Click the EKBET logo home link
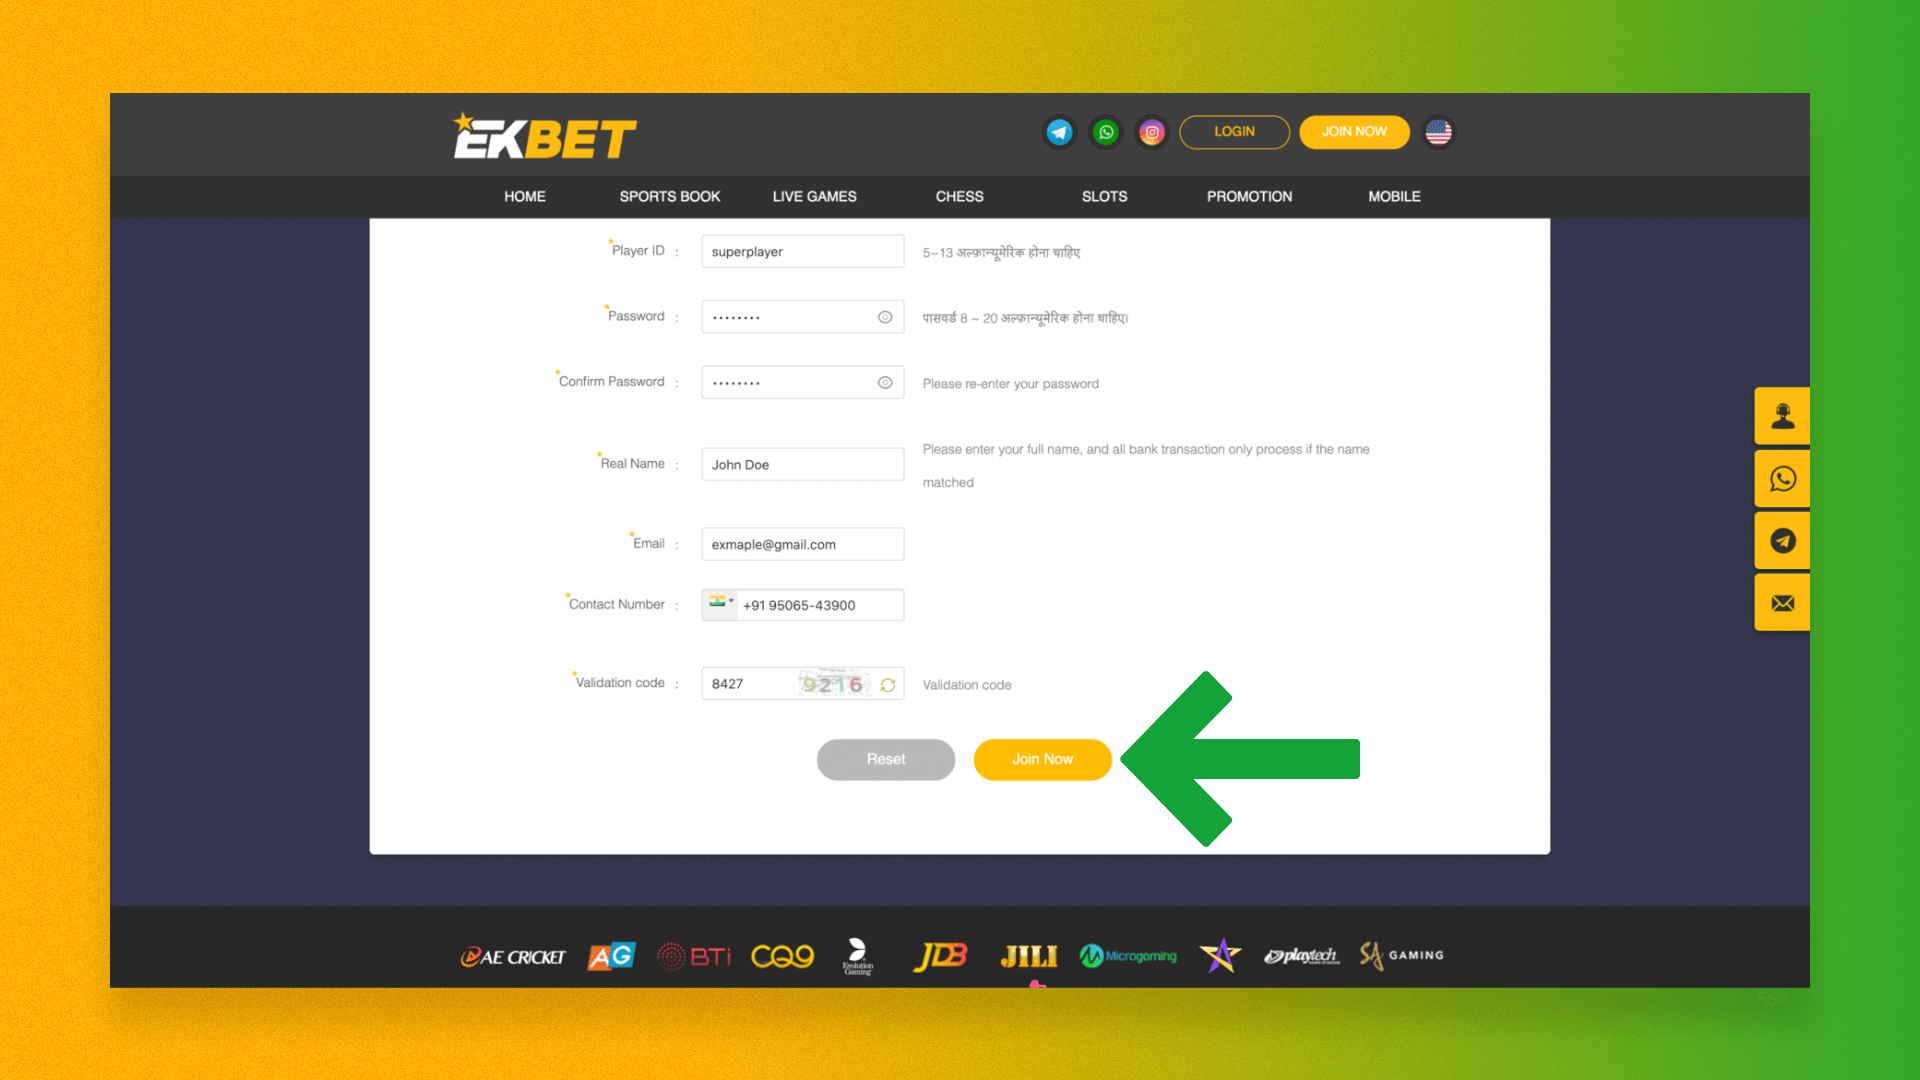The height and width of the screenshot is (1080, 1920). [541, 132]
